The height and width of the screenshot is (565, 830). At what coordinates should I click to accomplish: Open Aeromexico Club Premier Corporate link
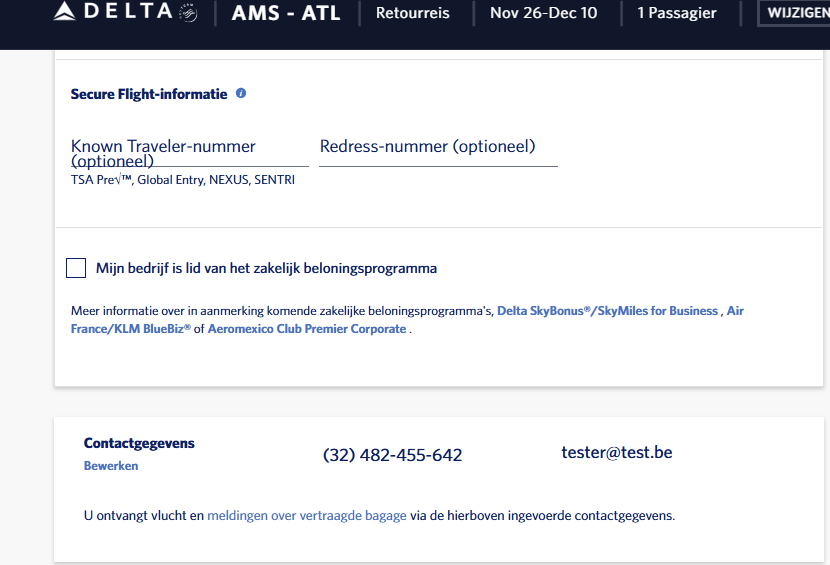pyautogui.click(x=307, y=329)
